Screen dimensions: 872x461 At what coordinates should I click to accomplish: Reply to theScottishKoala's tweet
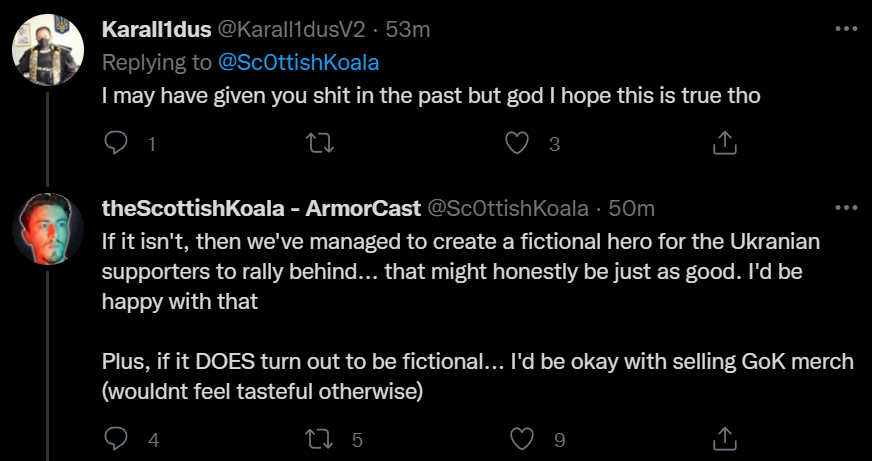tap(116, 438)
